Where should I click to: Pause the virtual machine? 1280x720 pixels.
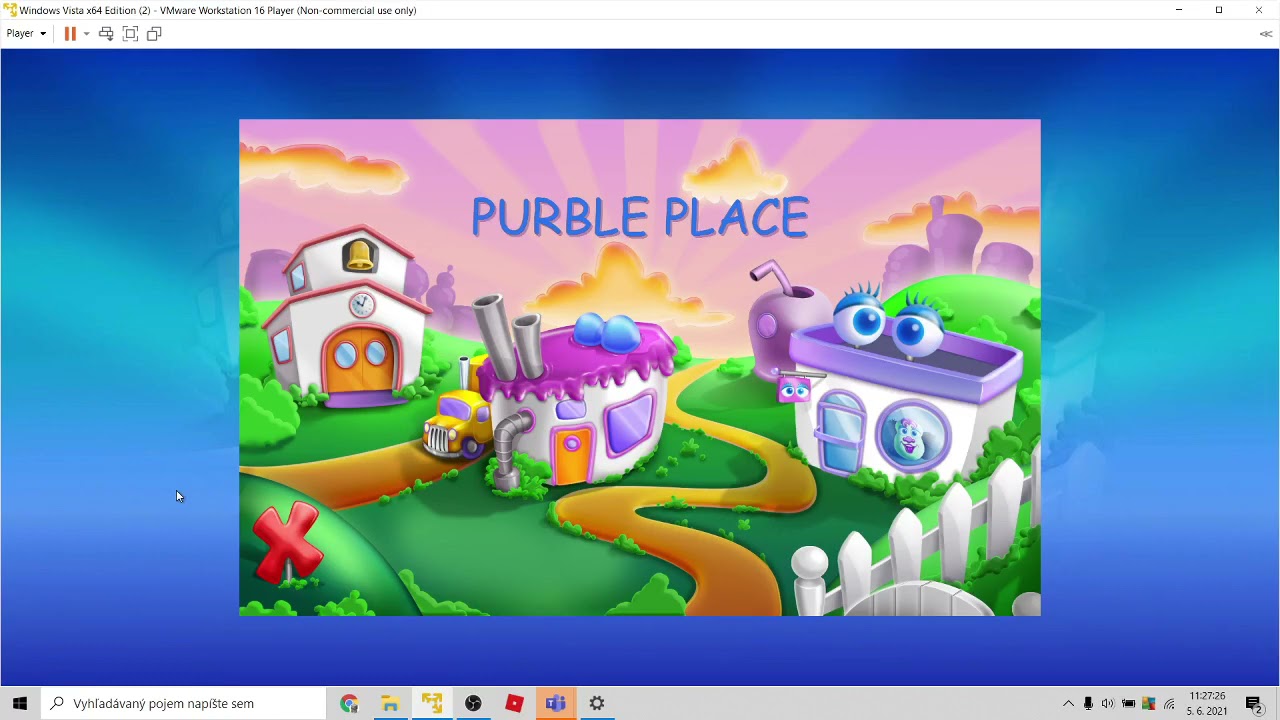click(x=70, y=33)
